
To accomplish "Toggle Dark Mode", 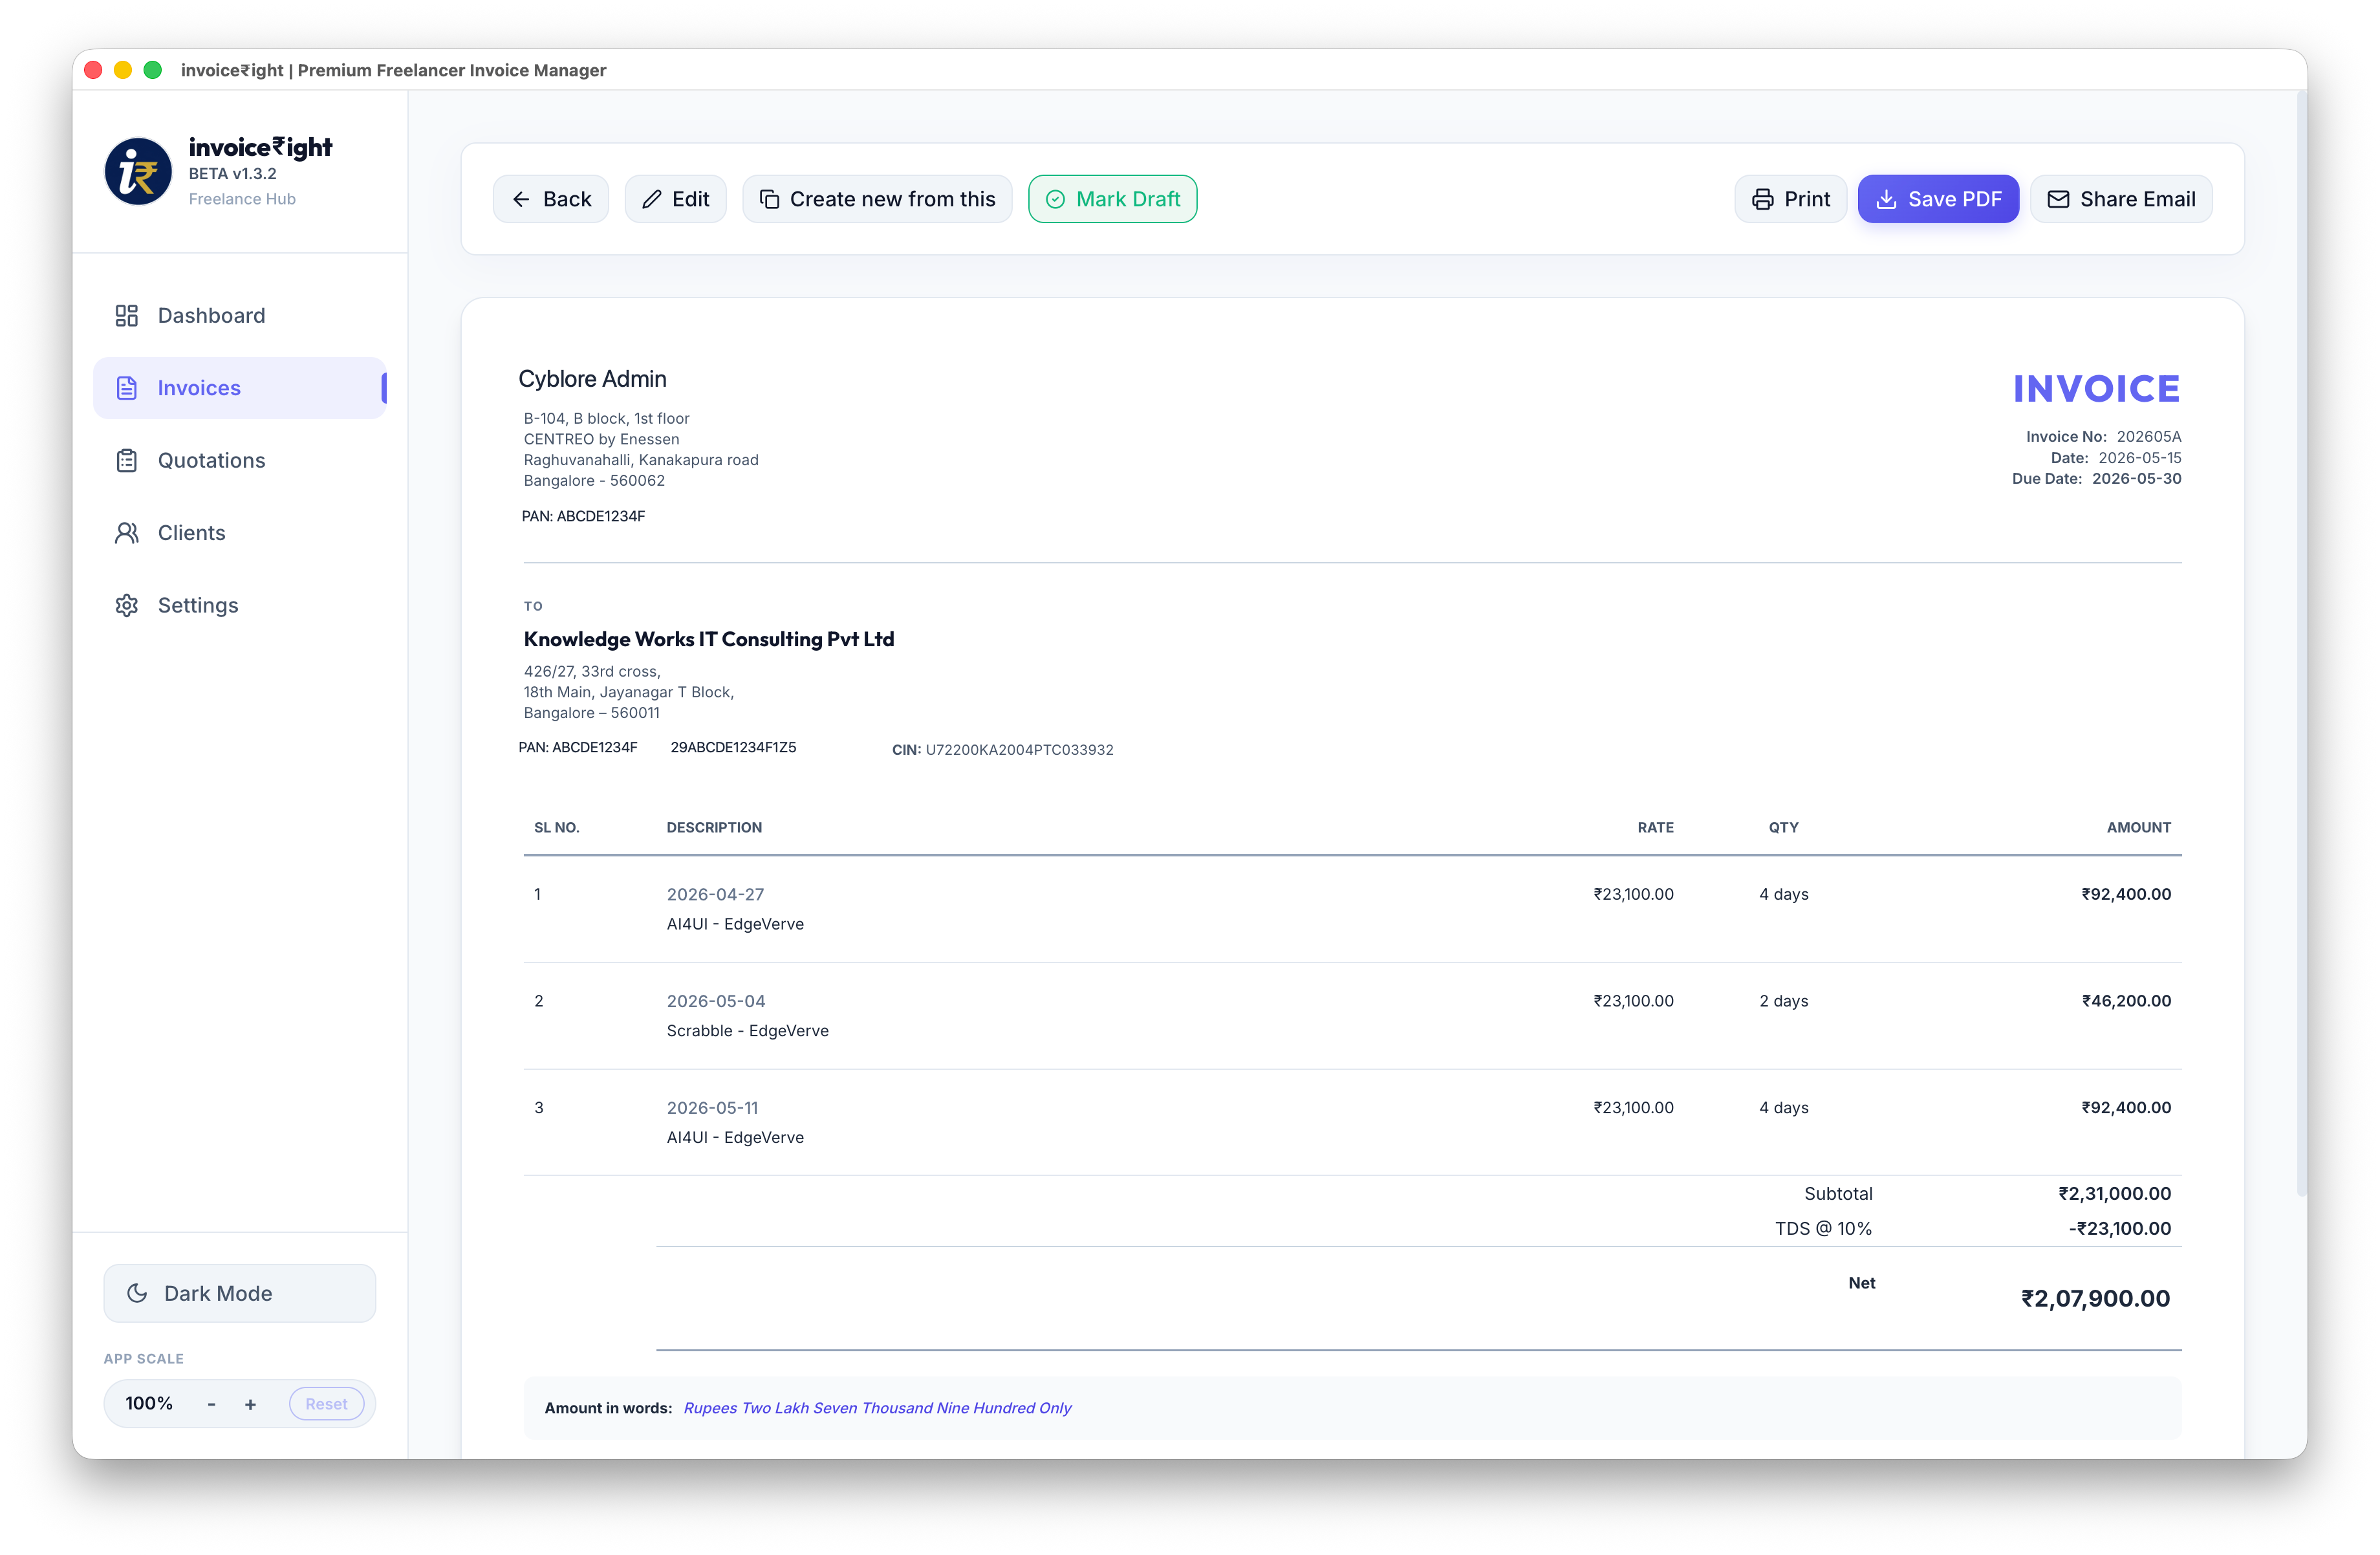I will [240, 1294].
